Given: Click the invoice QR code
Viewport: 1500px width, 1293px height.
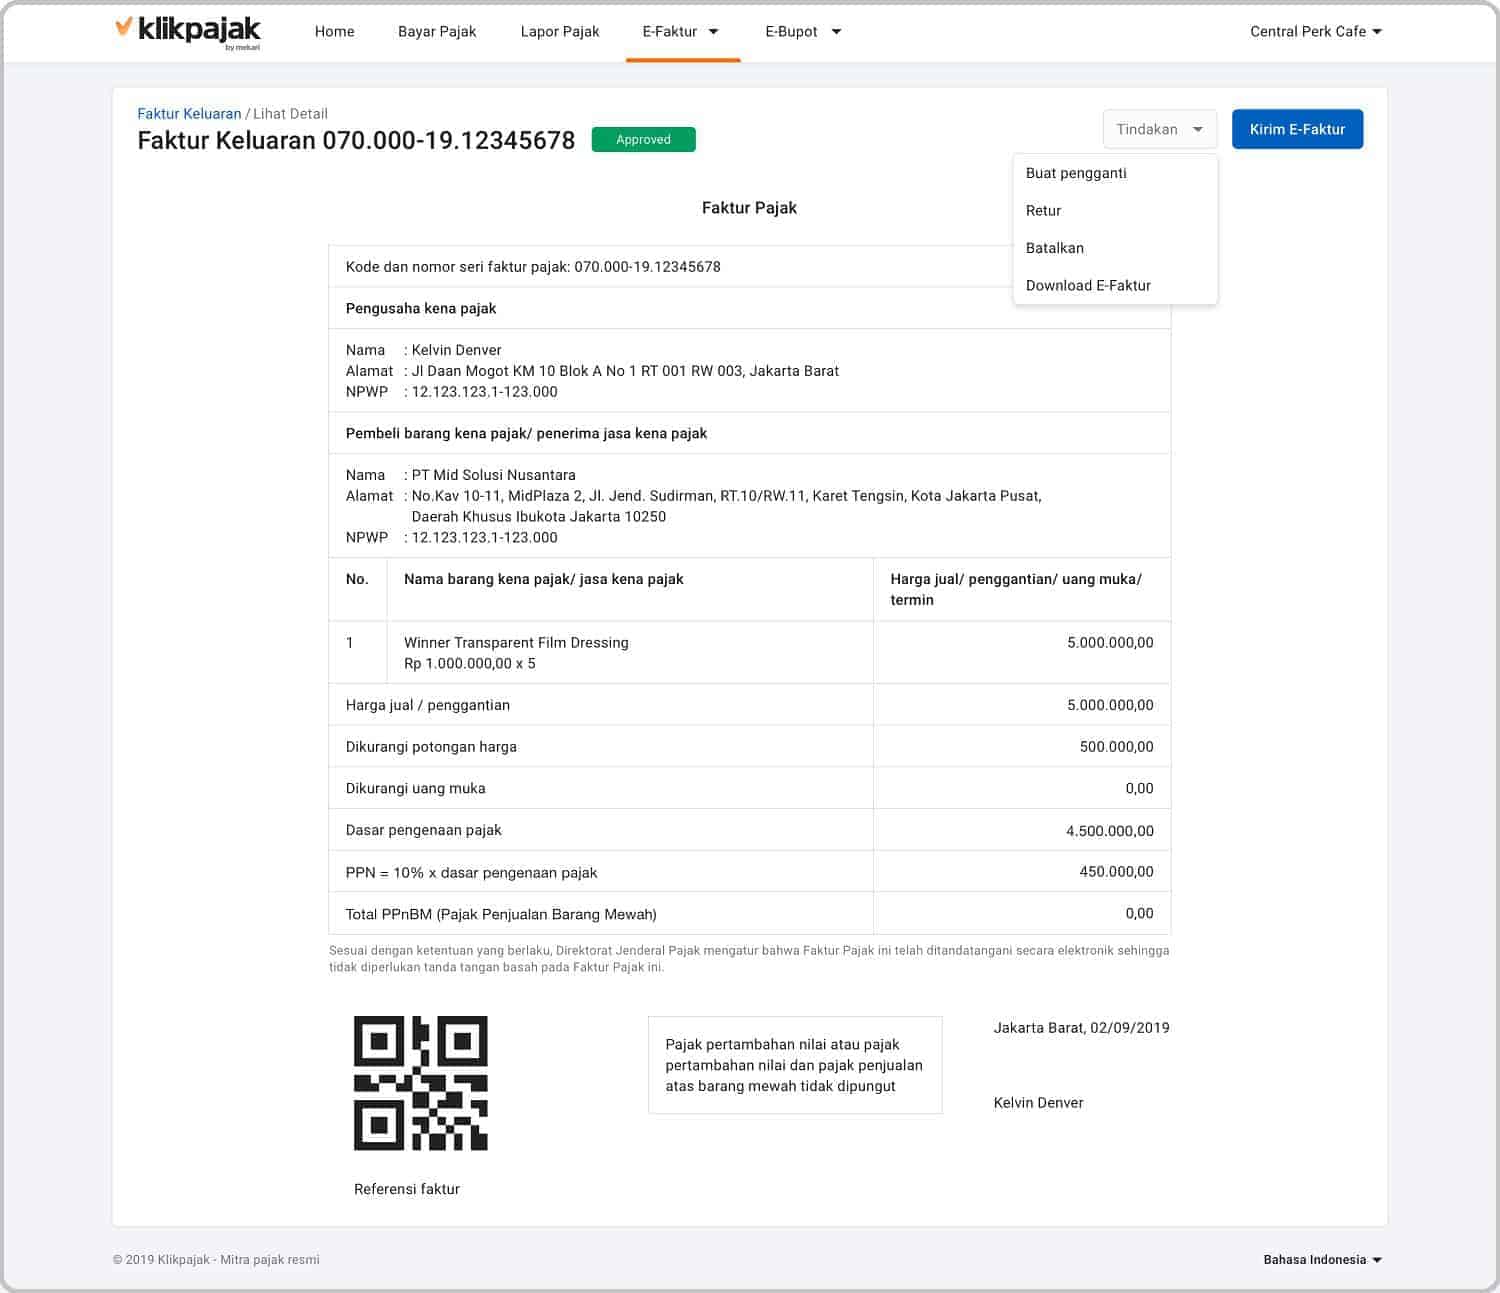Looking at the screenshot, I should click(421, 1083).
